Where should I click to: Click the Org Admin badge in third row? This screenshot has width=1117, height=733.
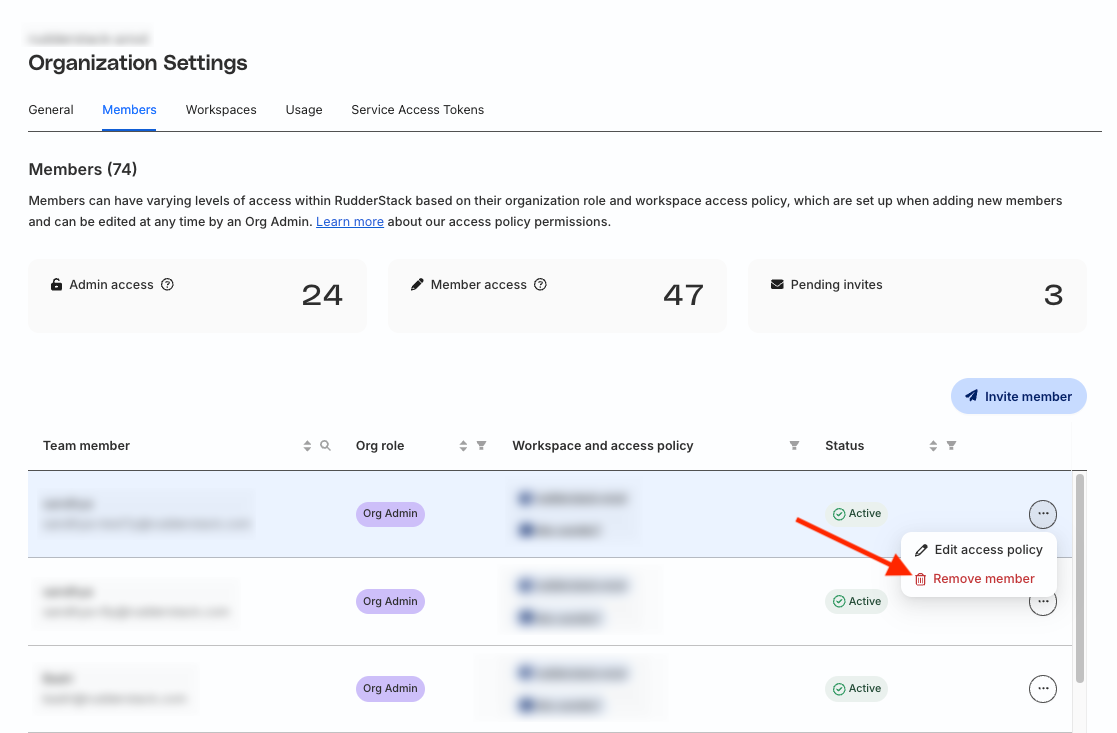click(390, 689)
